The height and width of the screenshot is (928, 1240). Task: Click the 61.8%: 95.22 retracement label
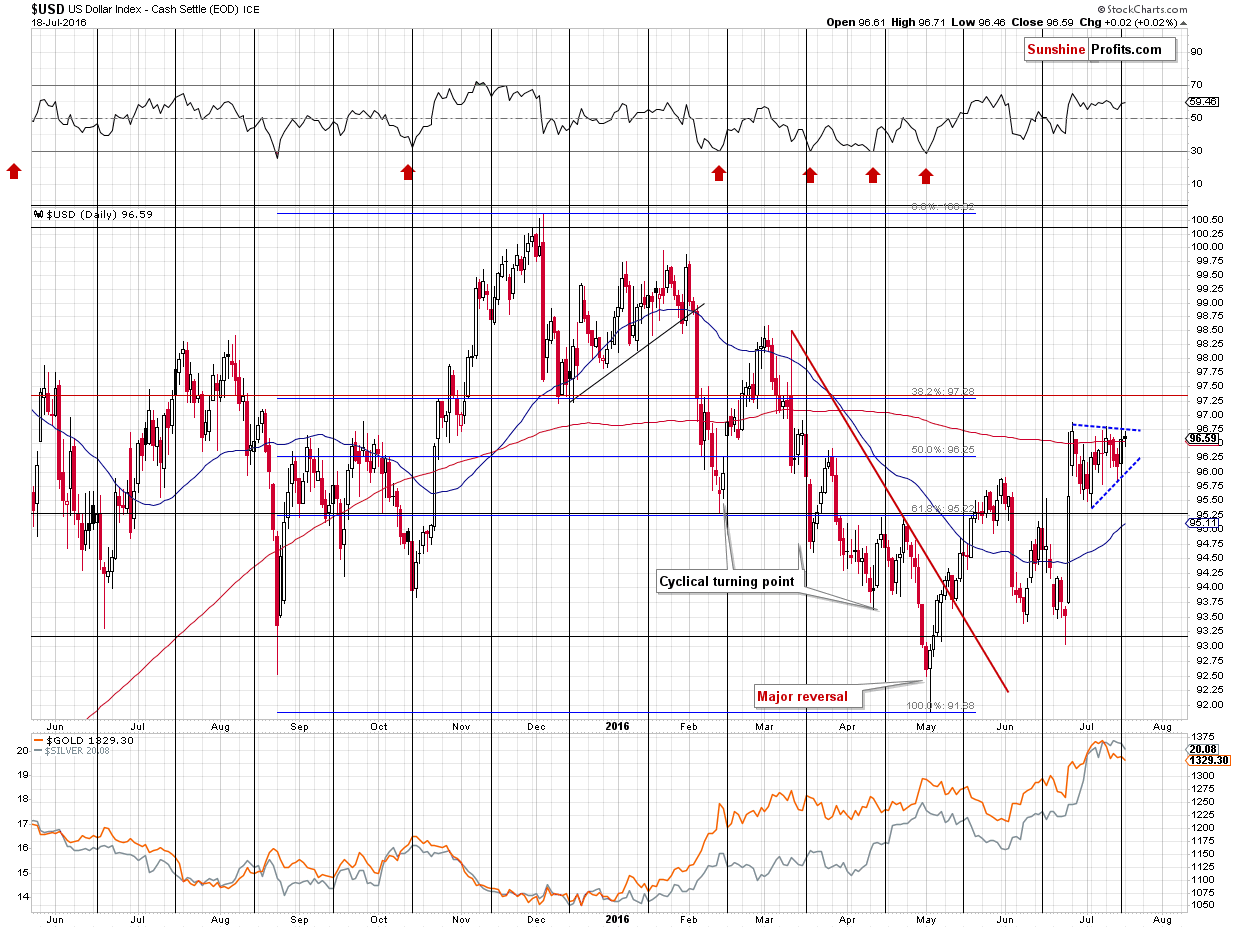point(945,509)
